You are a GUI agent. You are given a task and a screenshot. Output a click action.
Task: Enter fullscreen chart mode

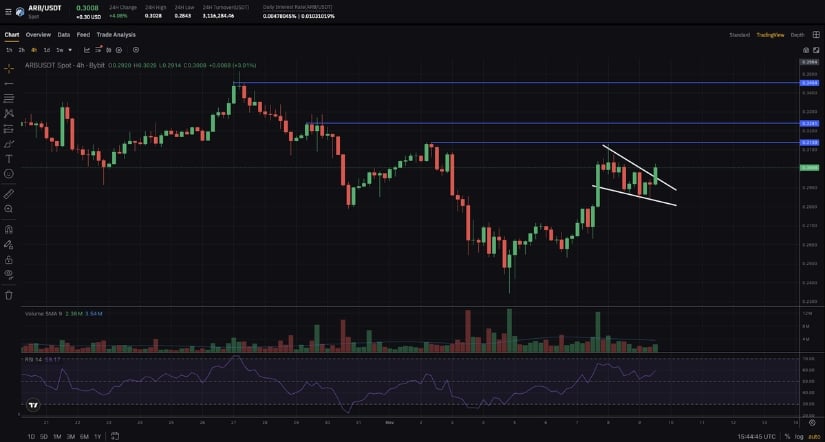[816, 50]
